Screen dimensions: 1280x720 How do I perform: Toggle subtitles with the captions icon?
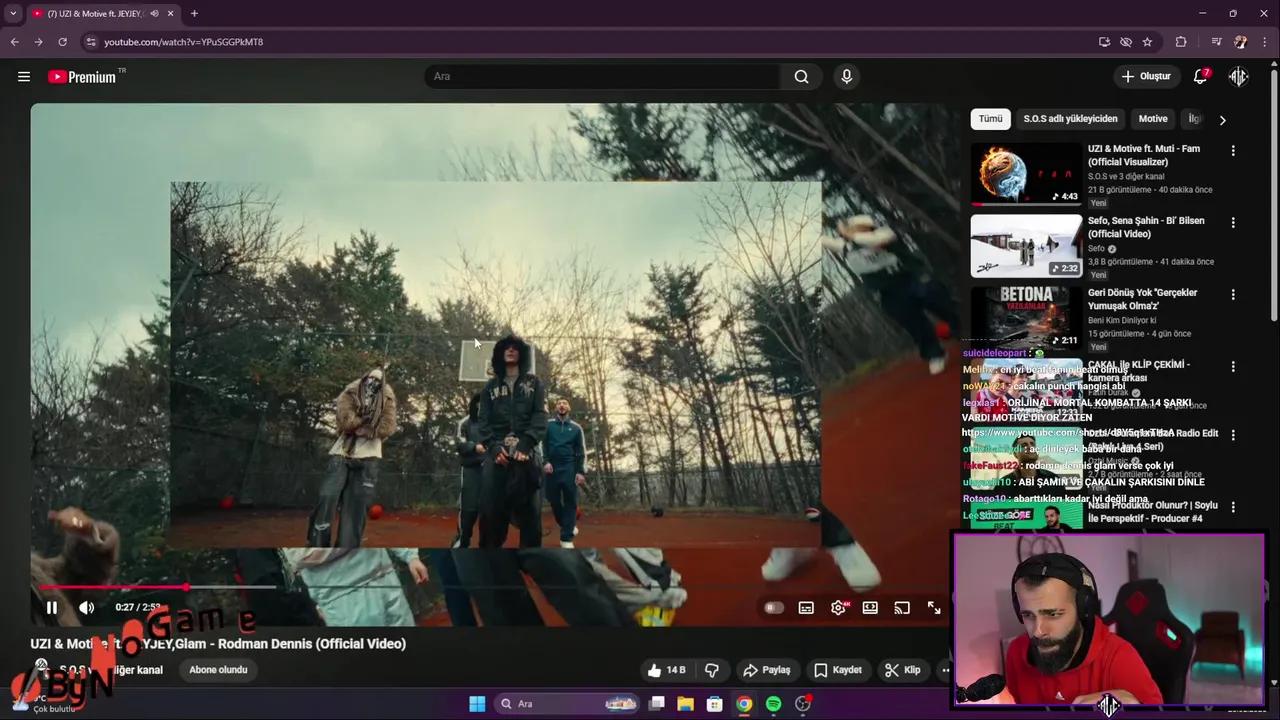(x=806, y=607)
